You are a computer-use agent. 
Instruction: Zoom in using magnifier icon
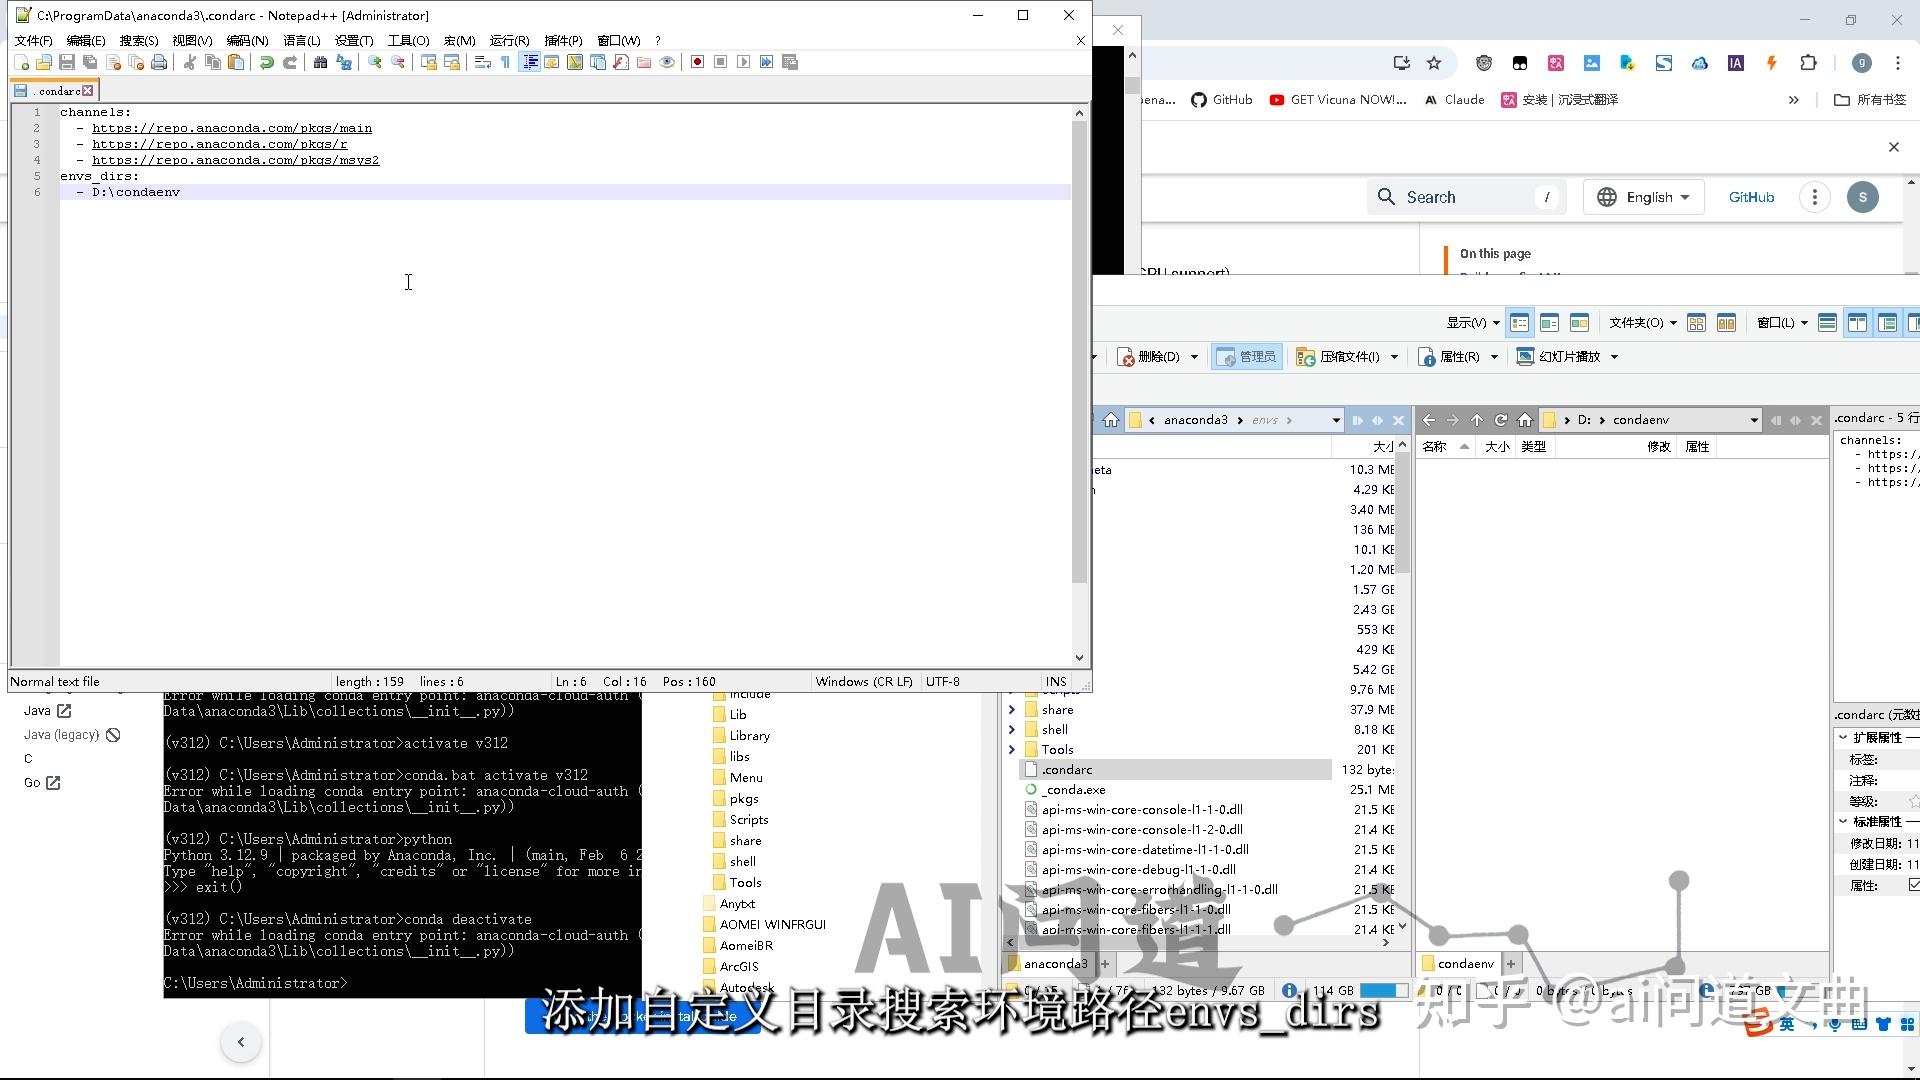click(375, 62)
